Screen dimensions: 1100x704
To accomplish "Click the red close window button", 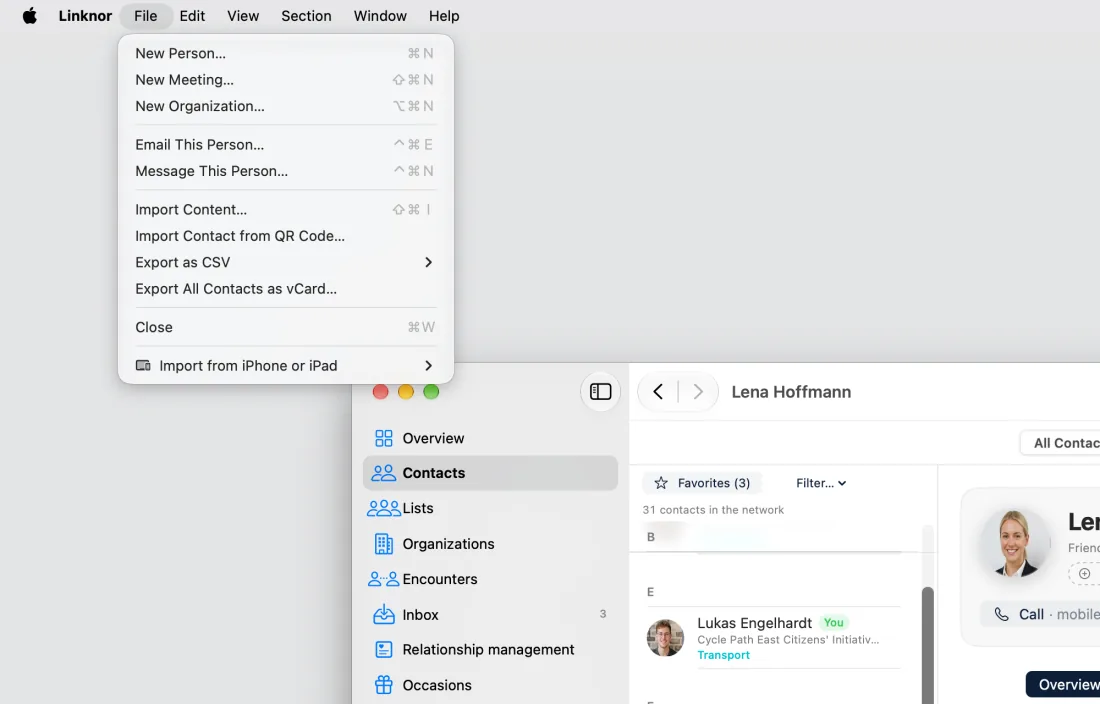I will coord(380,392).
